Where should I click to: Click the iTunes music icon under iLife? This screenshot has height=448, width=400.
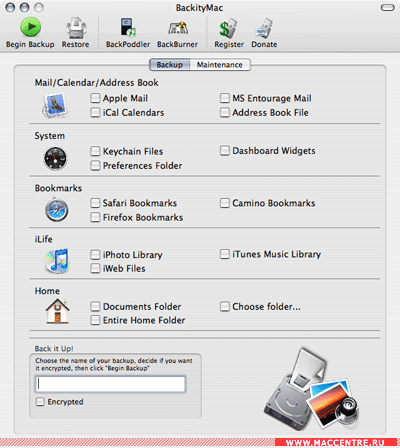(57, 261)
